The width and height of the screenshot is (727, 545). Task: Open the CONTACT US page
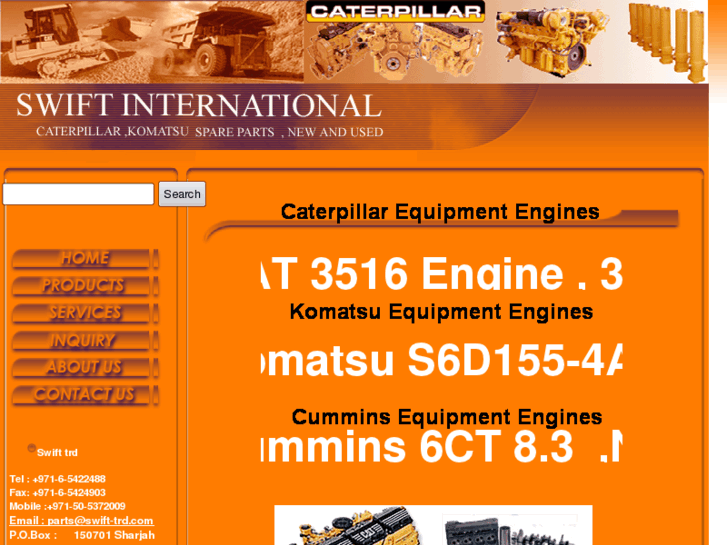[85, 395]
